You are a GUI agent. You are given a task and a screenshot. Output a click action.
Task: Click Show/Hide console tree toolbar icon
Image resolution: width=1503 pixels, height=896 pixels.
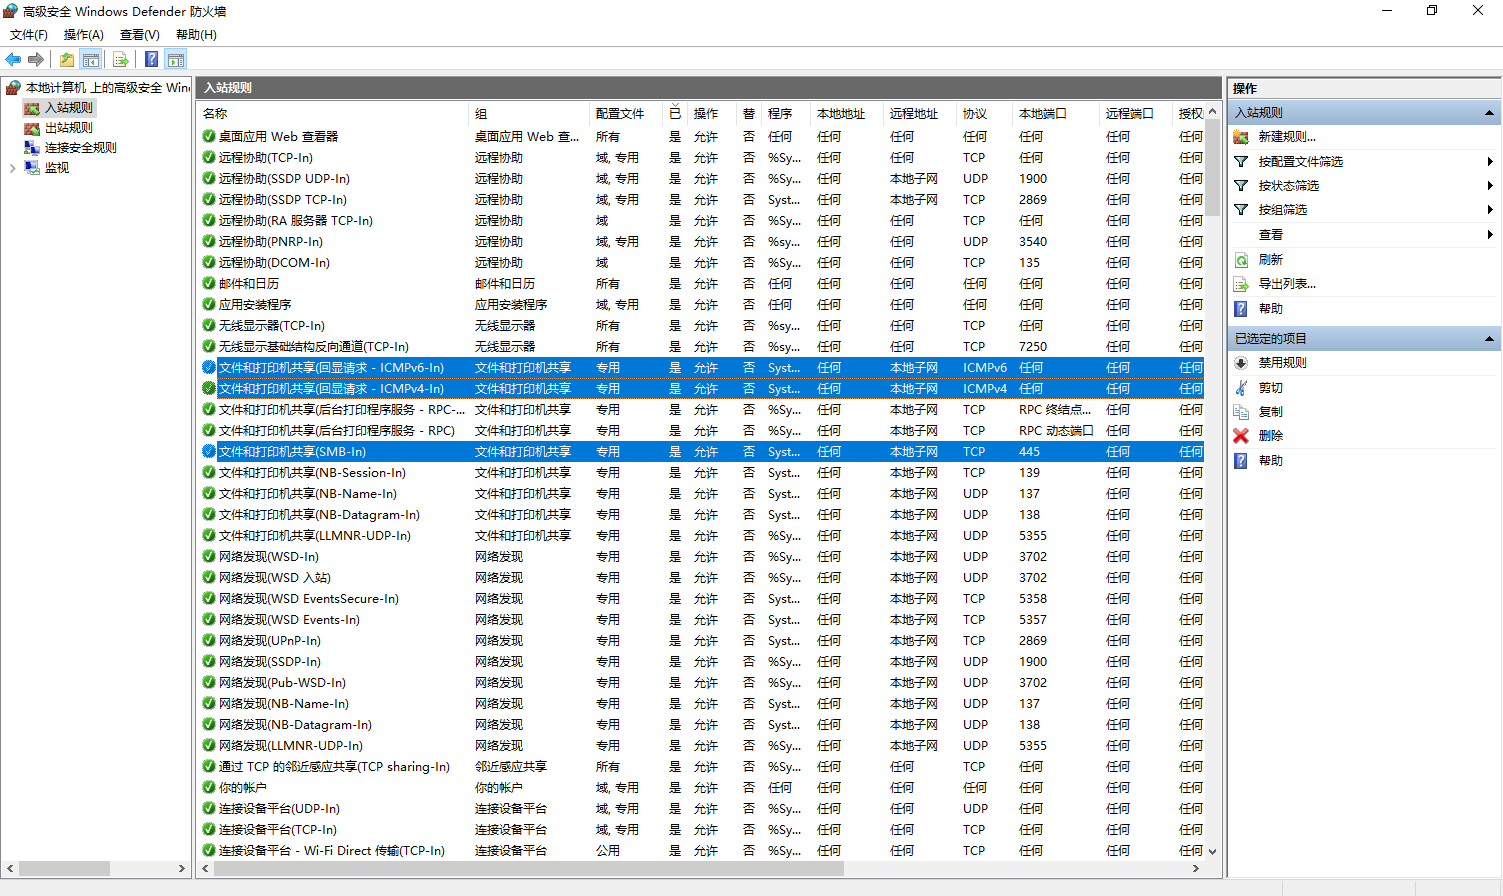point(90,60)
